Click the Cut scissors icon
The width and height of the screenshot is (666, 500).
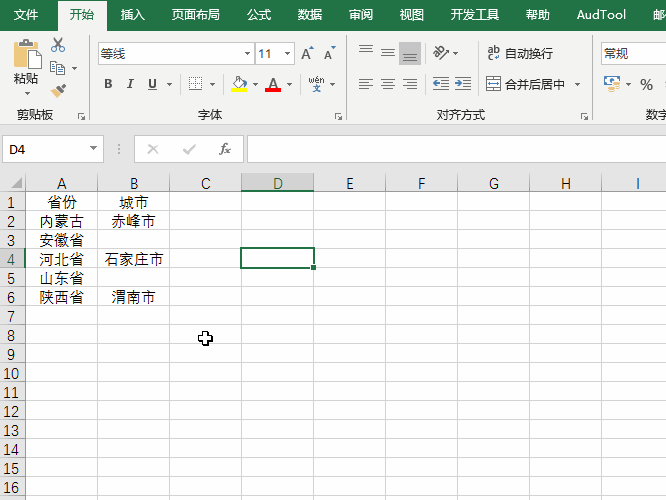coord(58,45)
